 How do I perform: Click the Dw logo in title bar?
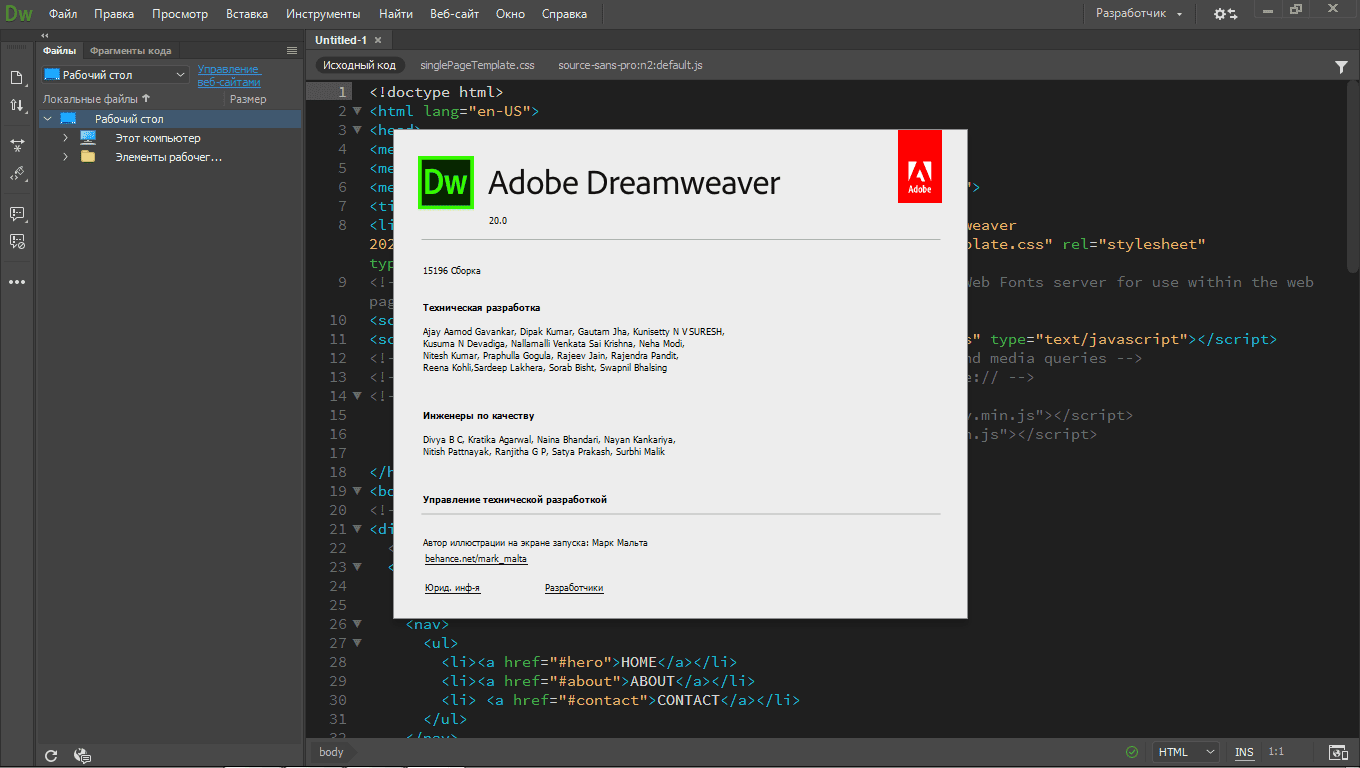click(x=17, y=14)
